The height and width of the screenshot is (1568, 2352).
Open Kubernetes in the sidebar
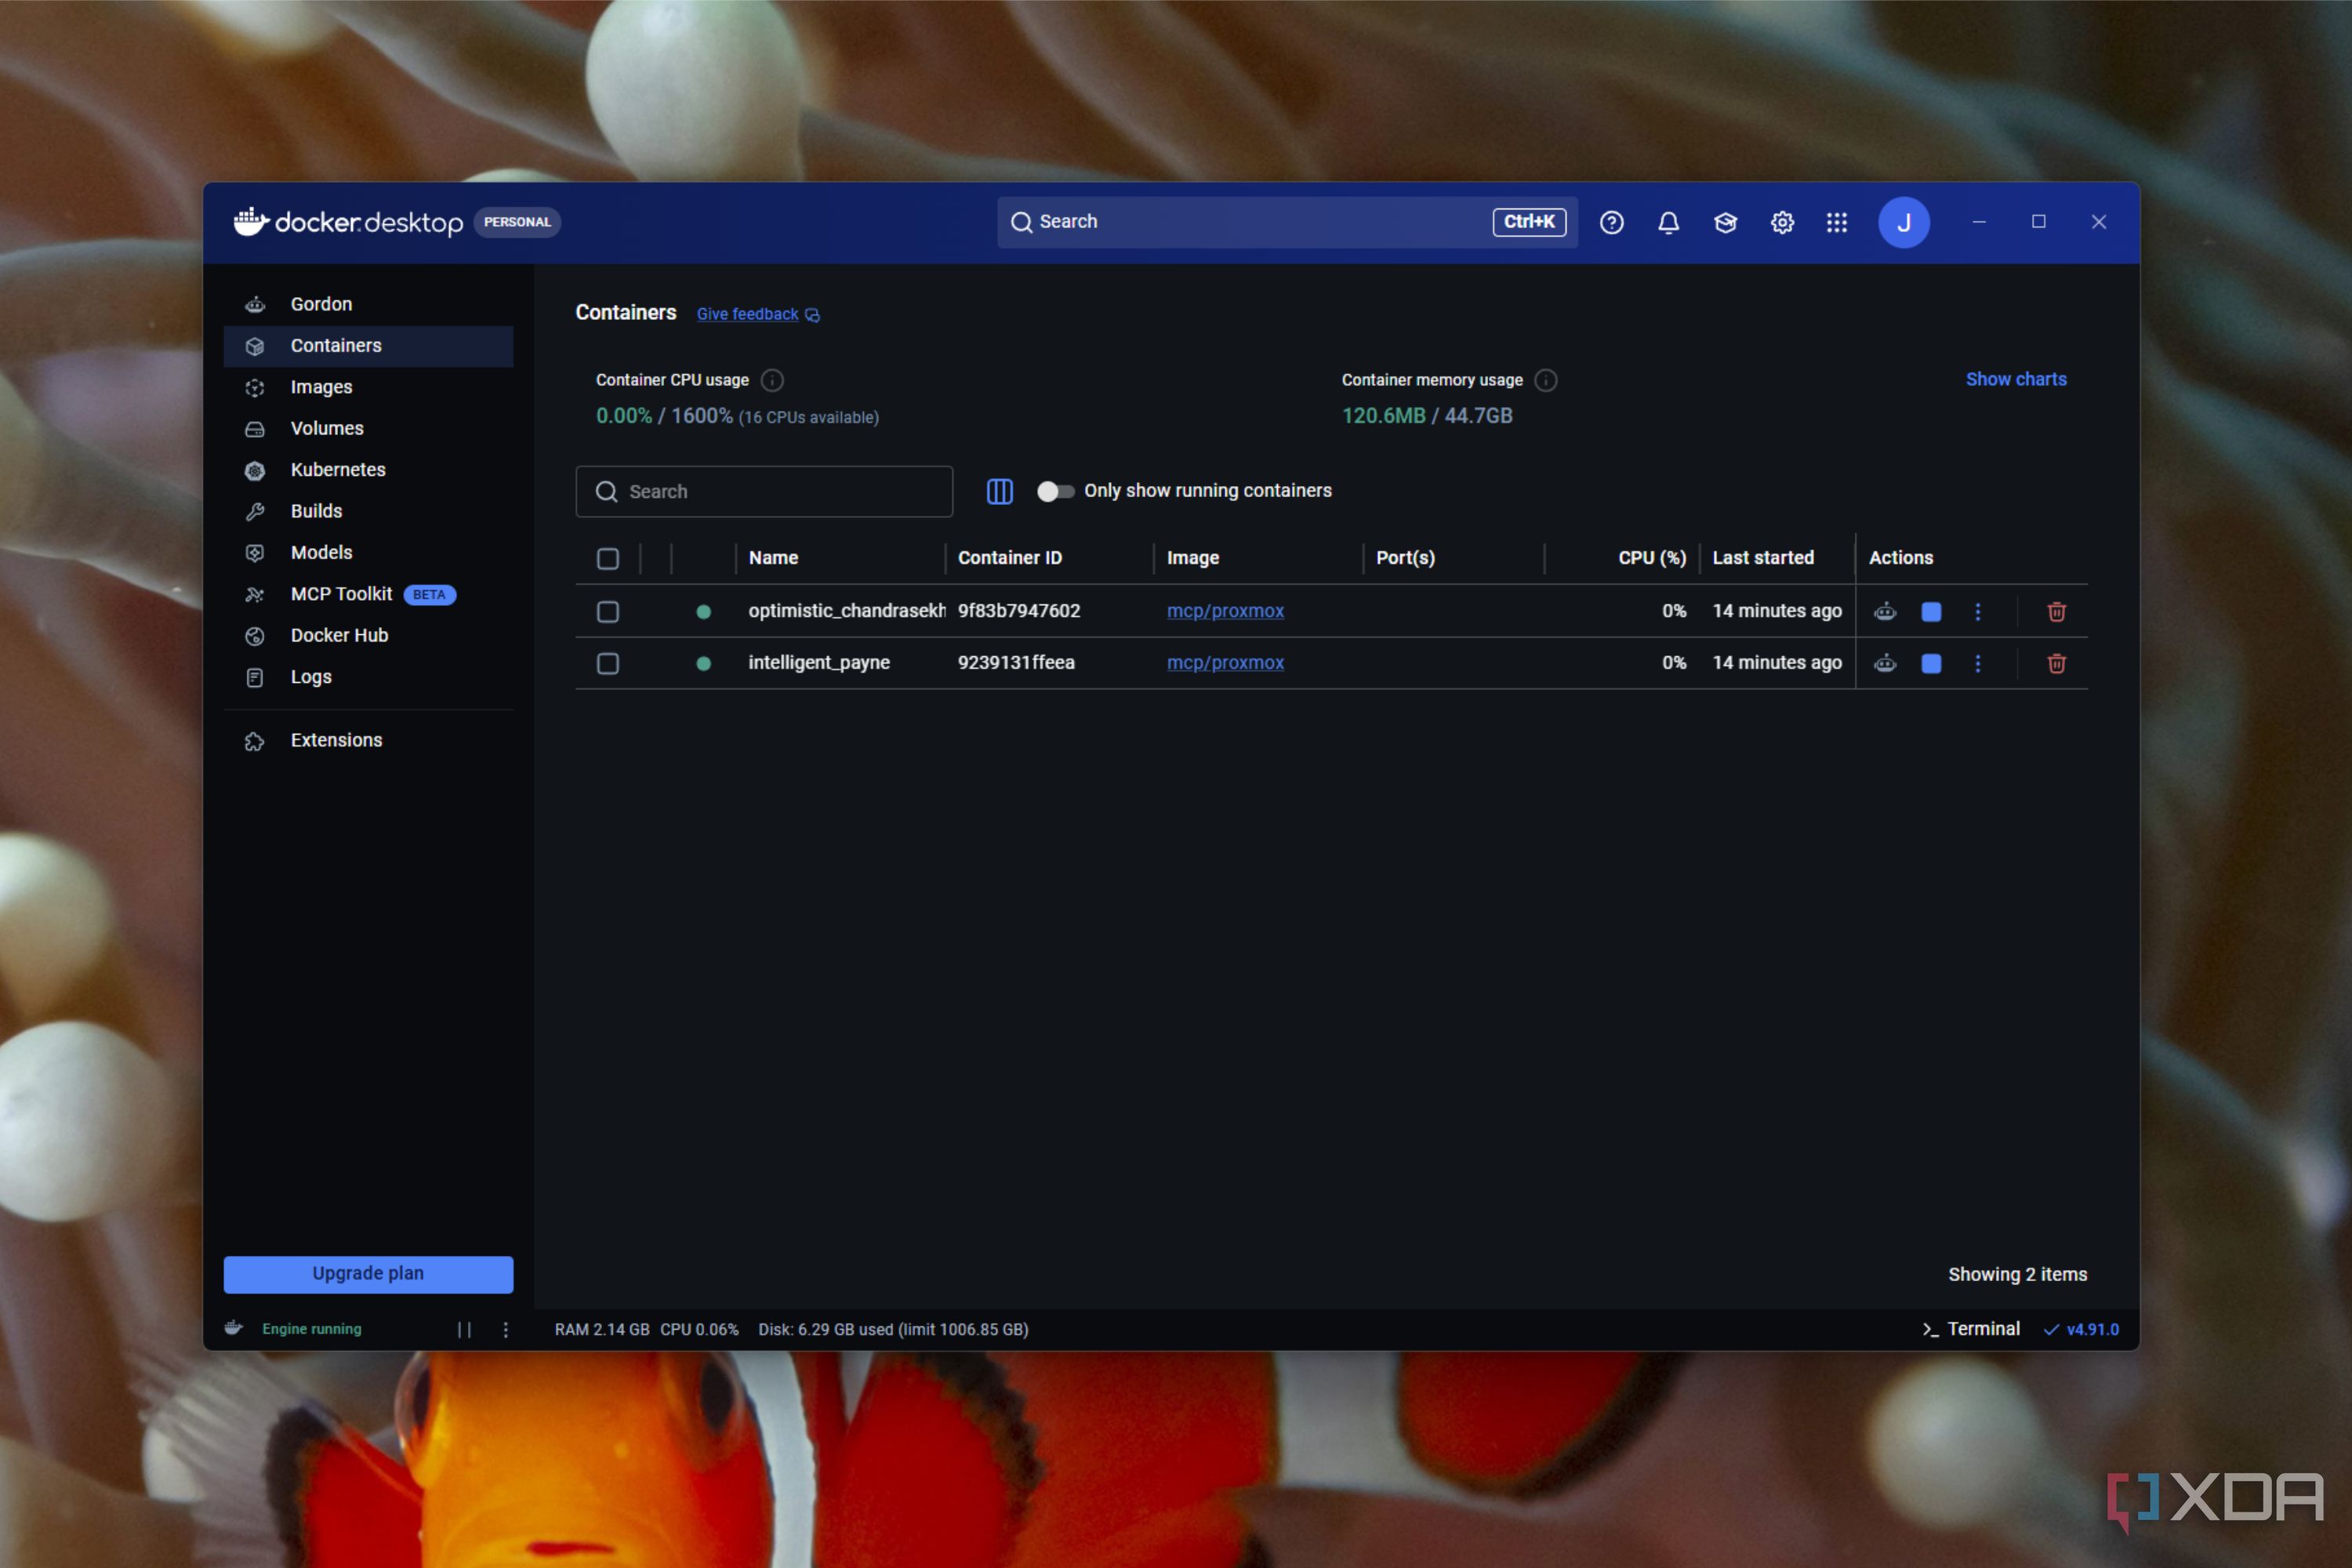pyautogui.click(x=368, y=470)
